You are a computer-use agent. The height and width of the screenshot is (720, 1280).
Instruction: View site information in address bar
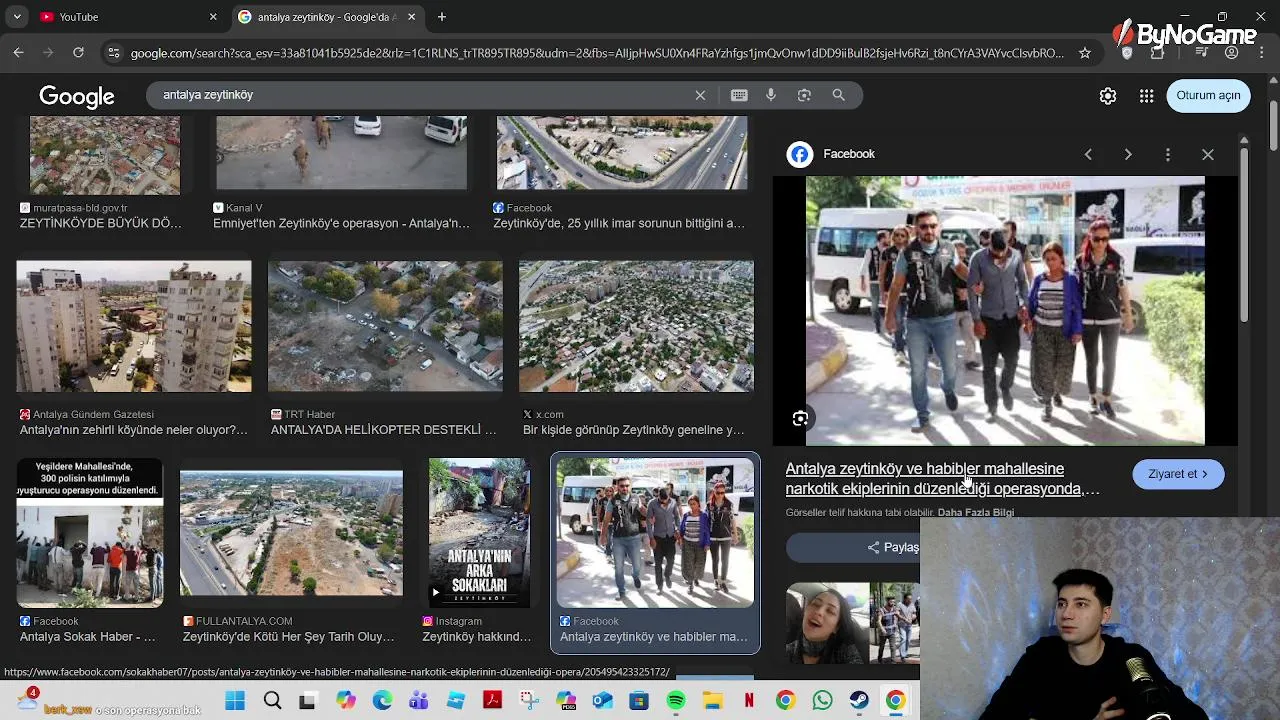113,53
